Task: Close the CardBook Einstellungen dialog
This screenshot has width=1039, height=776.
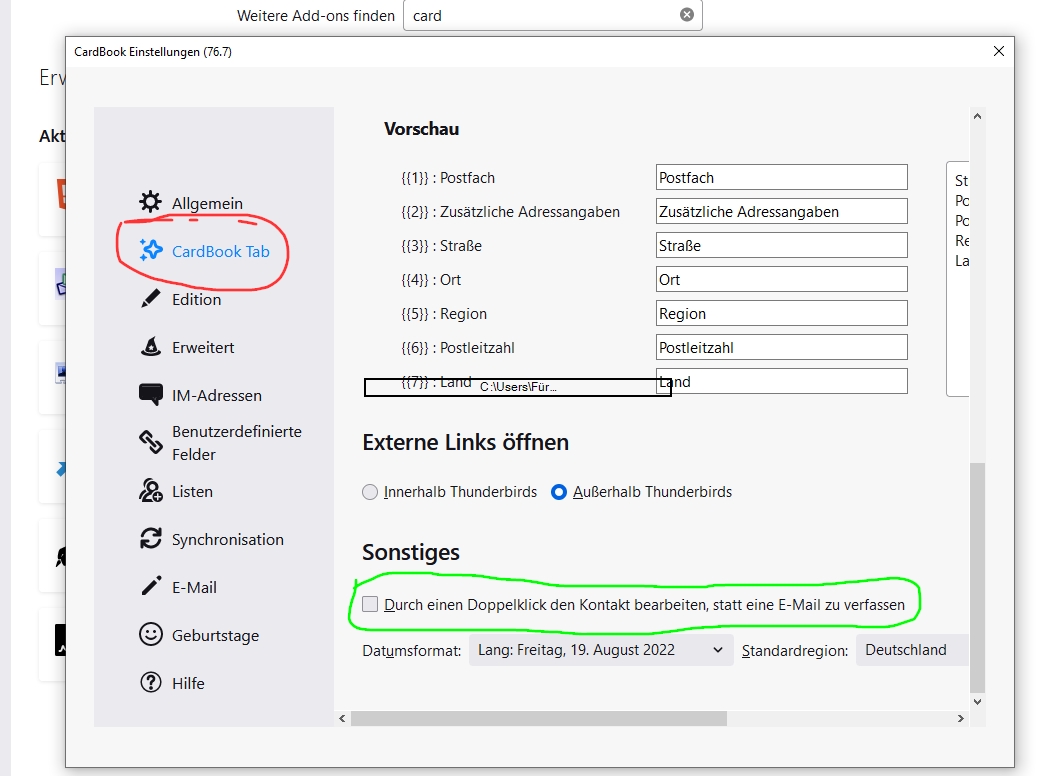Action: point(999,51)
